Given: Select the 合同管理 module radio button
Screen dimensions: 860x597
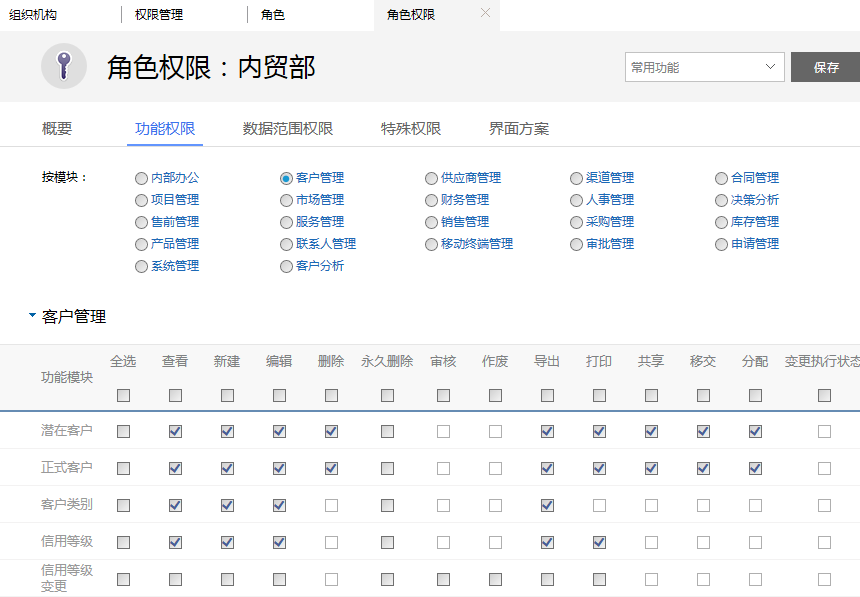Looking at the screenshot, I should 721,178.
